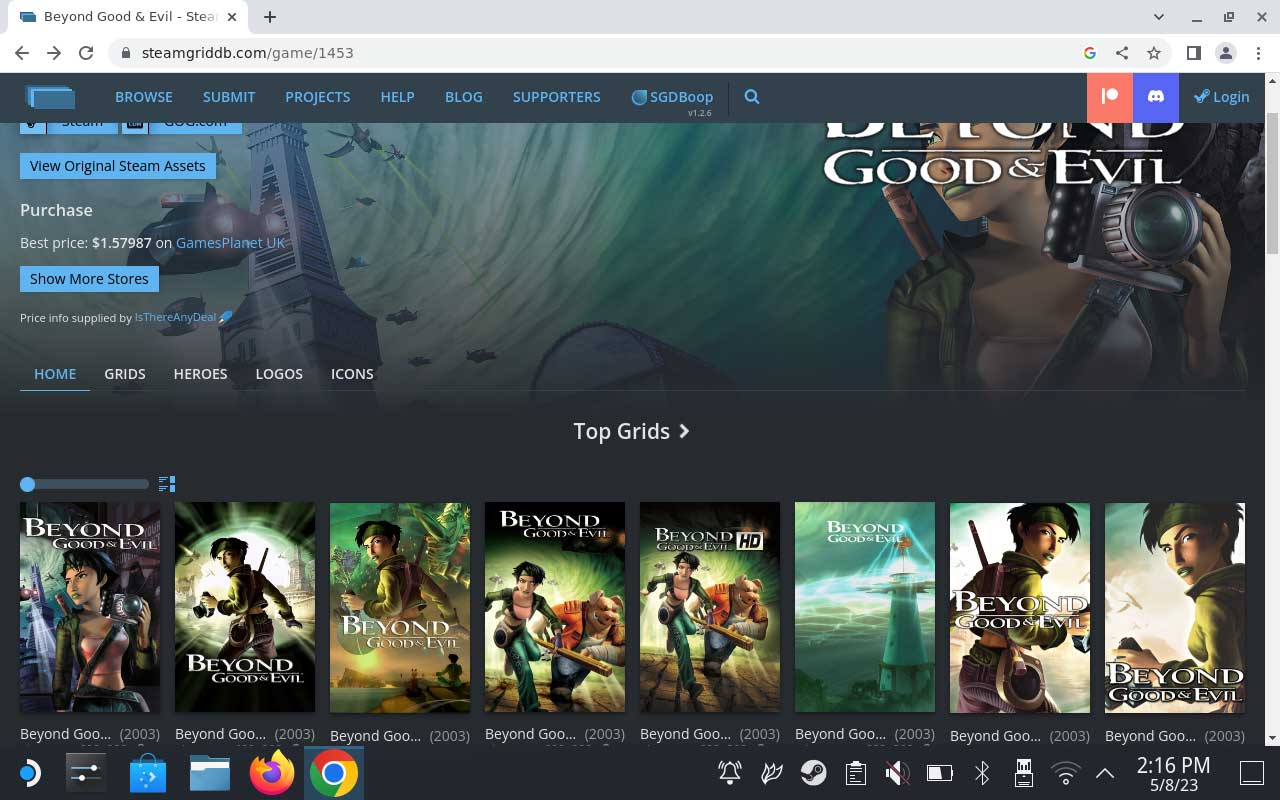Open Chrome's three-dot menu

pos(1257,53)
